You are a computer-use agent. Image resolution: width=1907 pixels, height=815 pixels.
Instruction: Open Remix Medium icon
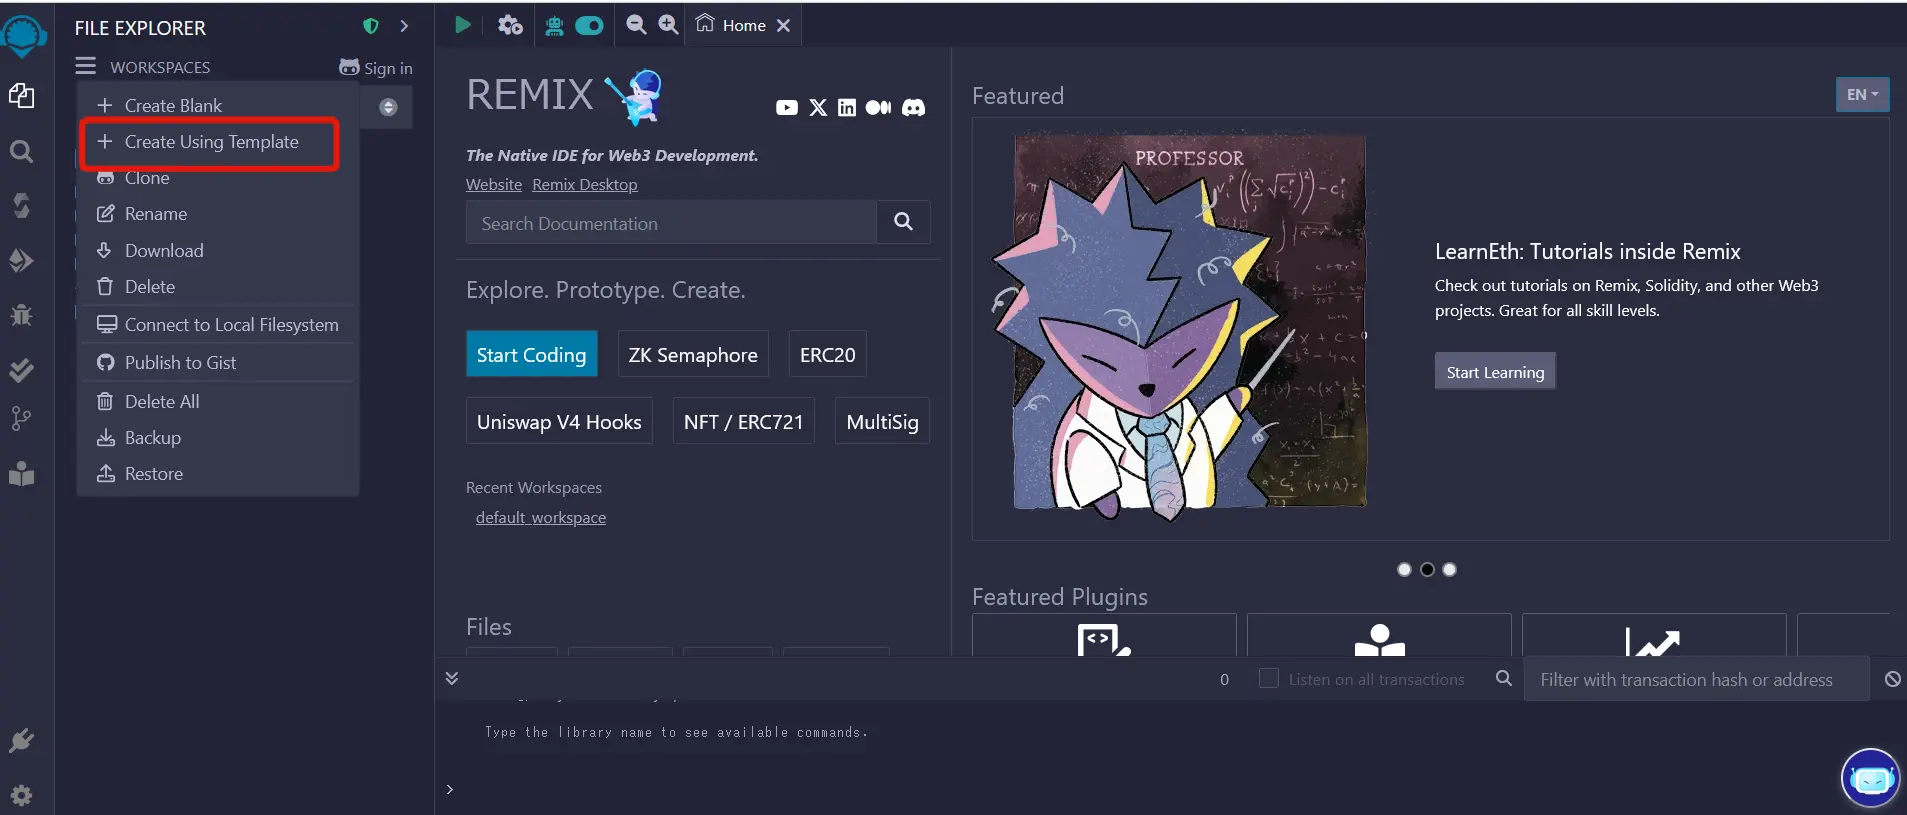(878, 108)
